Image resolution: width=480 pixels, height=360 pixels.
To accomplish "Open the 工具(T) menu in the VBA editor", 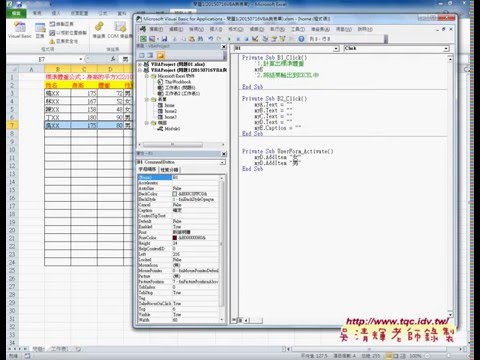I will coord(298,29).
